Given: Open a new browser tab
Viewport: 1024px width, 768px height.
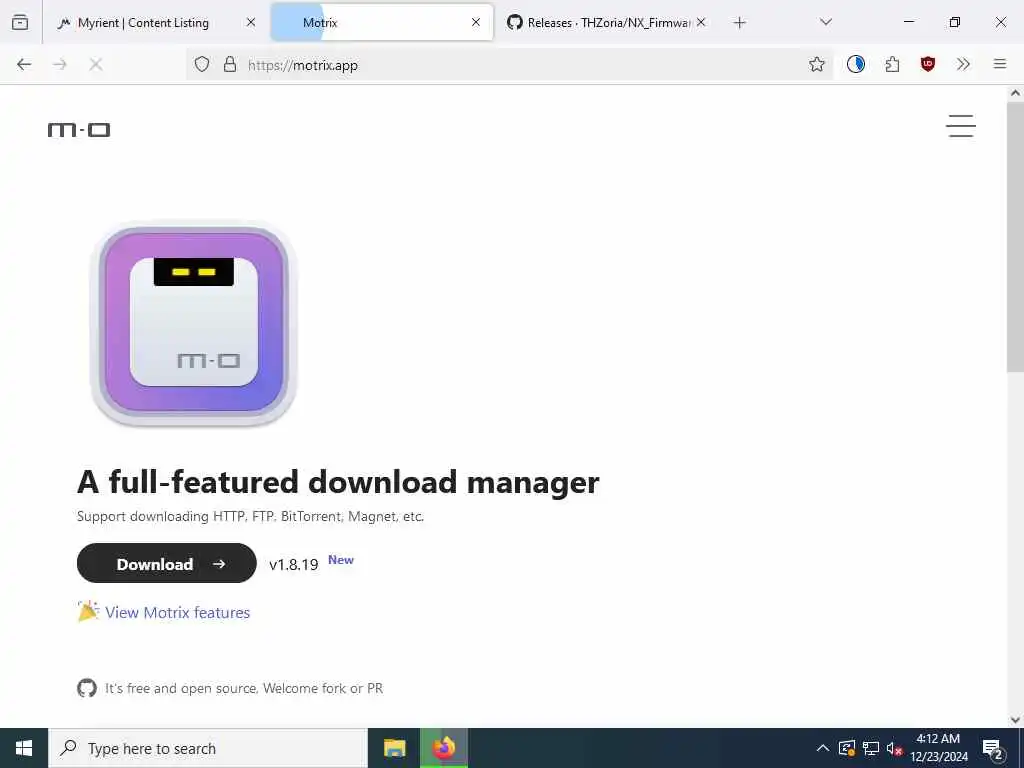Looking at the screenshot, I should pyautogui.click(x=739, y=23).
